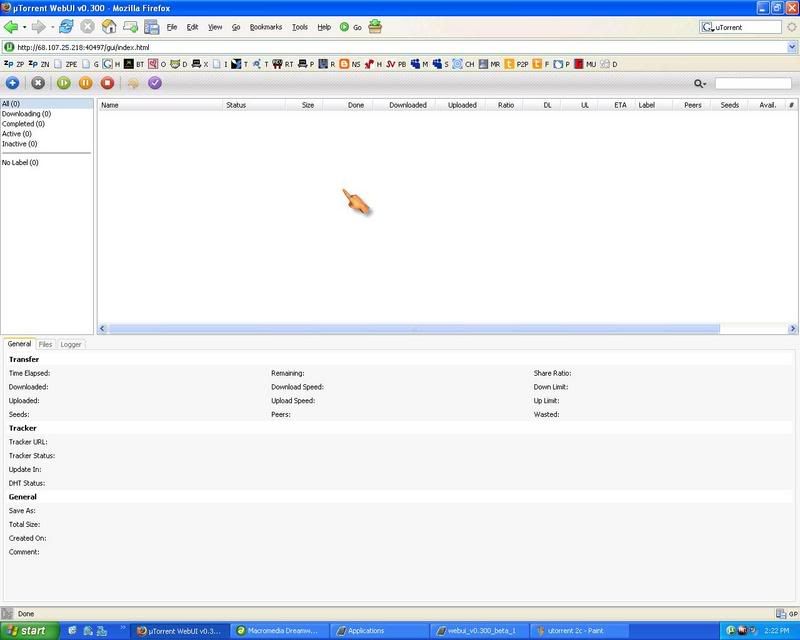The image size is (800, 640).
Task: Open the Forward button history dropdown arrow
Action: click(x=52, y=27)
